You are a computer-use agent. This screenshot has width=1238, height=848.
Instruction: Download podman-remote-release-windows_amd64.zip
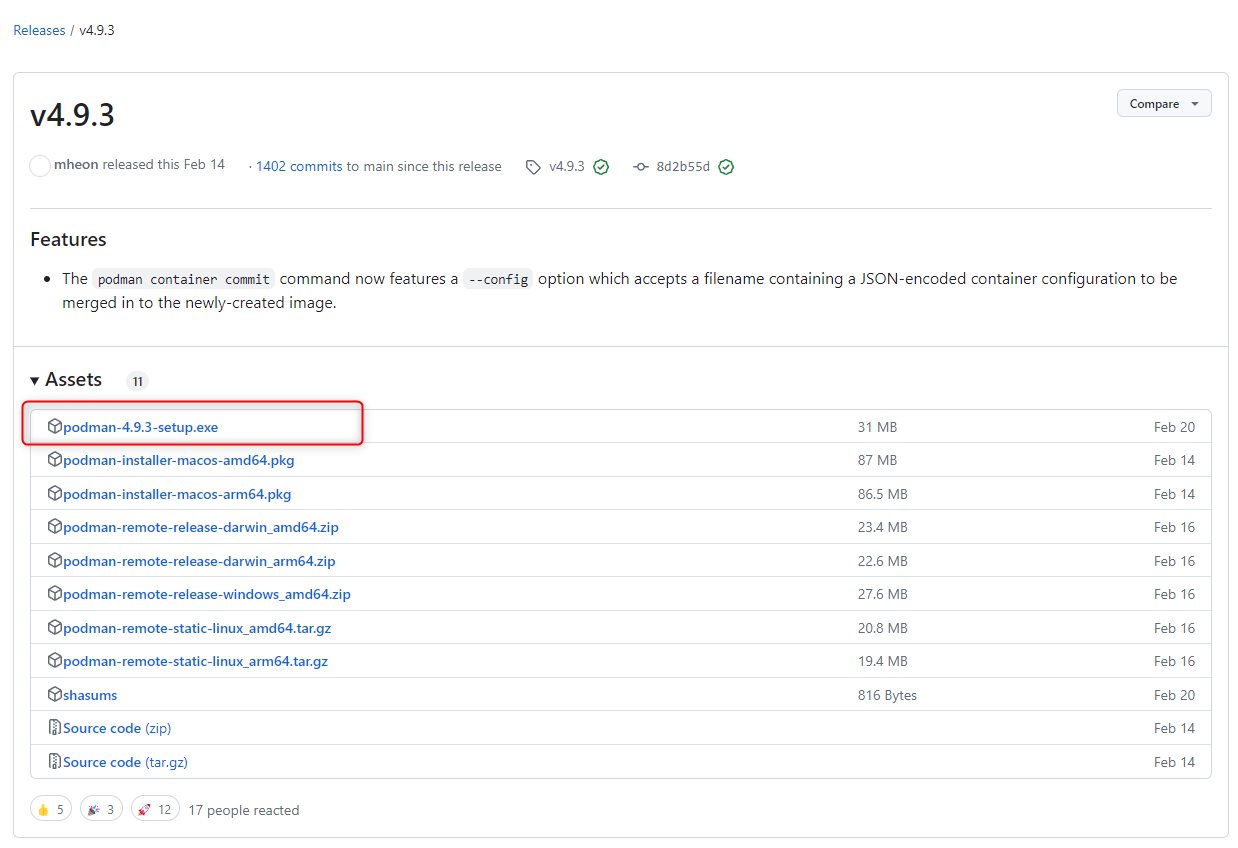pyautogui.click(x=206, y=594)
